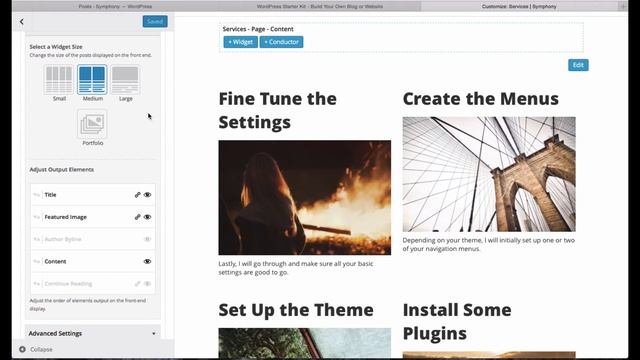Open the Create the Menus post title

(480, 99)
